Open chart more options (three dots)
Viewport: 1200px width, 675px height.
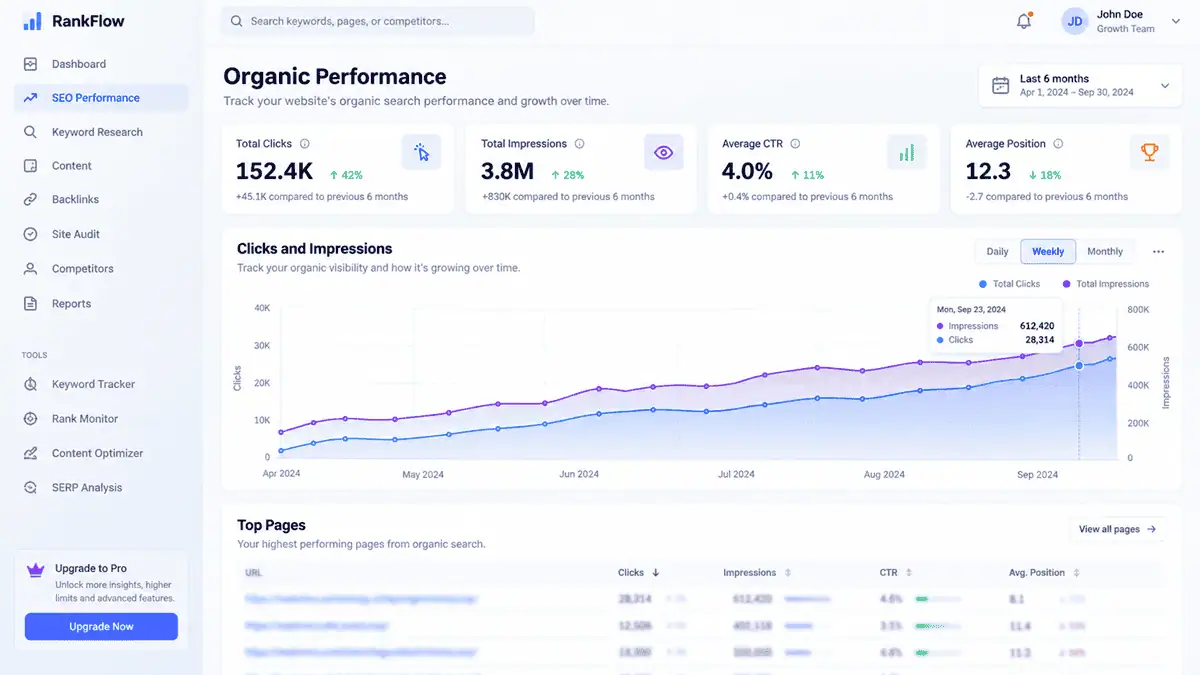pos(1158,252)
